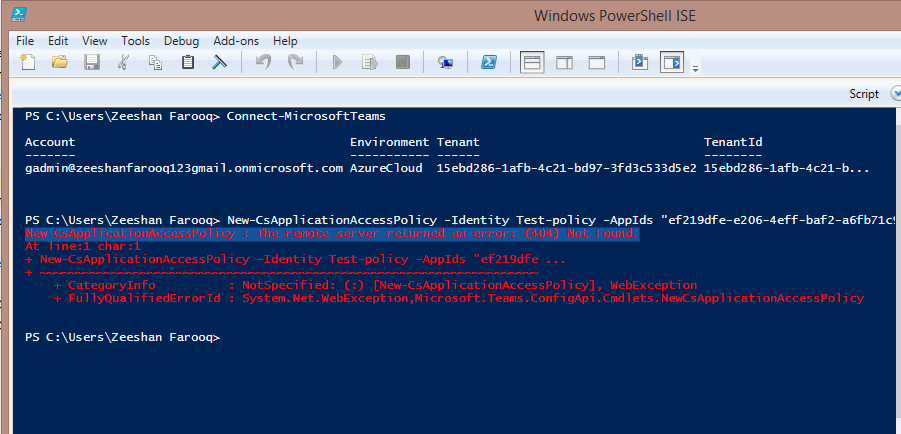Image resolution: width=901 pixels, height=434 pixels.
Task: Open the View menu
Action: click(x=94, y=41)
